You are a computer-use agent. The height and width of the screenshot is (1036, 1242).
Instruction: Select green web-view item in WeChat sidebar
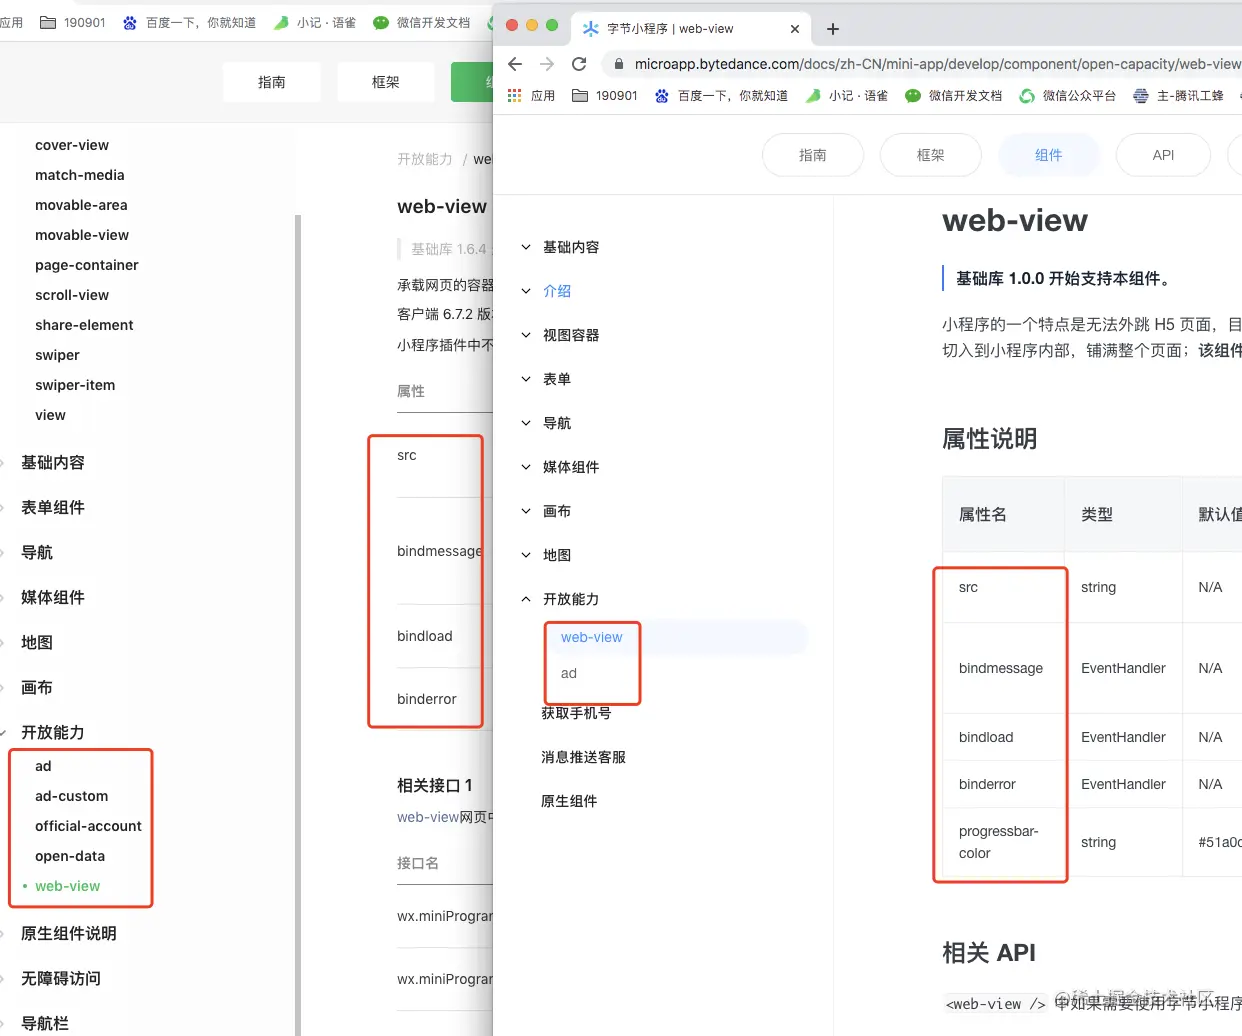[x=67, y=886]
